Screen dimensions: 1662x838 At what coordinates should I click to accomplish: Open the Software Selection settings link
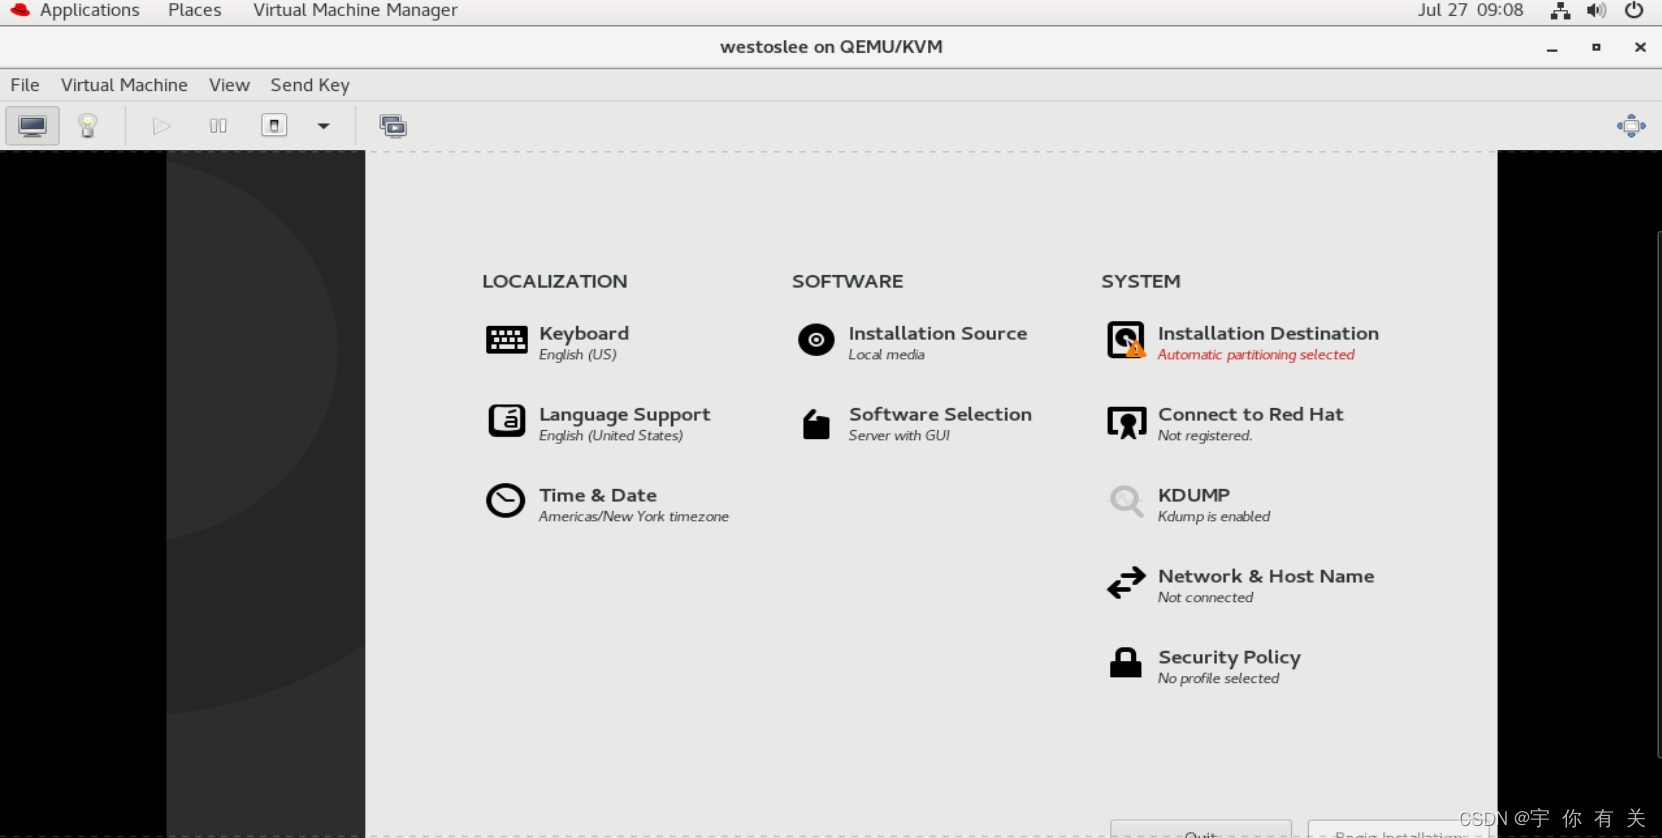(x=940, y=414)
